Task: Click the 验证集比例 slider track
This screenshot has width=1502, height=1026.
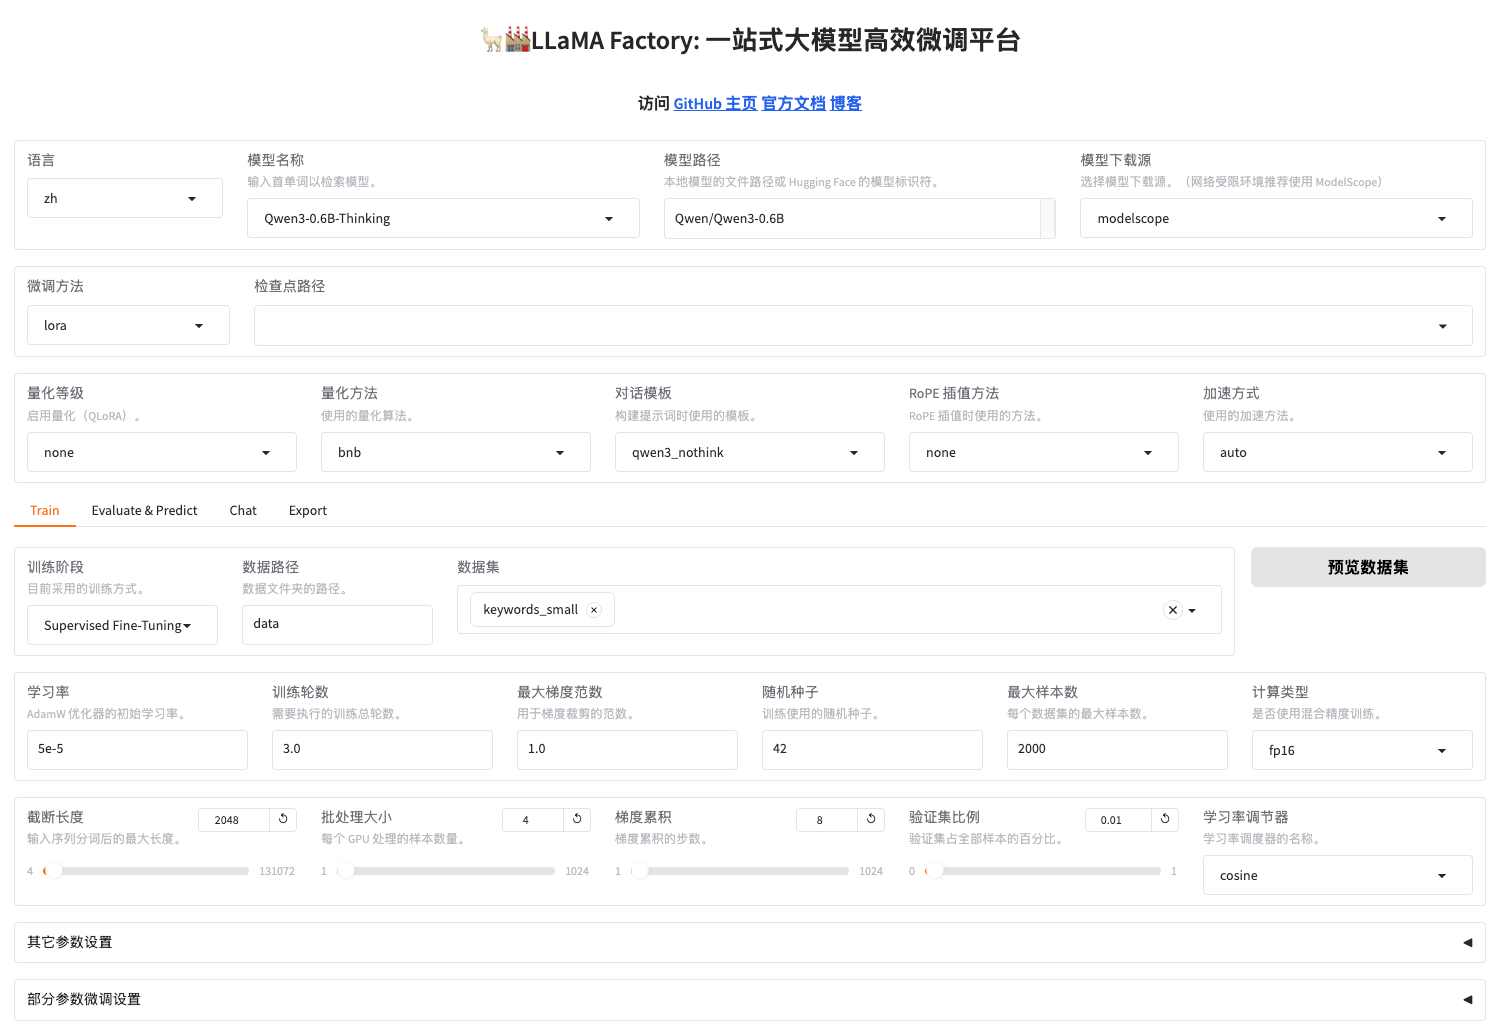Action: click(x=1043, y=871)
